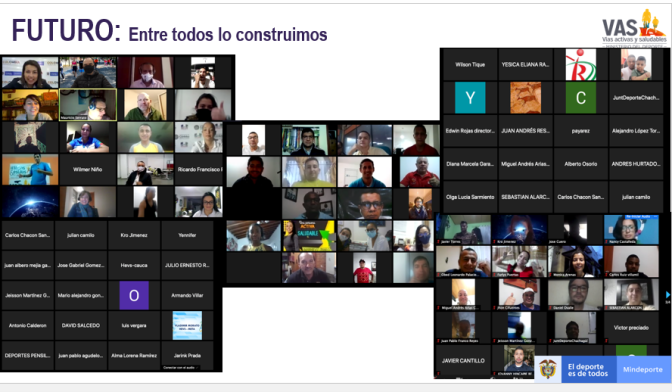This screenshot has height=392, width=672.
Task: Toggle muted mic icon on Daniel Ovalle tile
Action: [x=550, y=308]
